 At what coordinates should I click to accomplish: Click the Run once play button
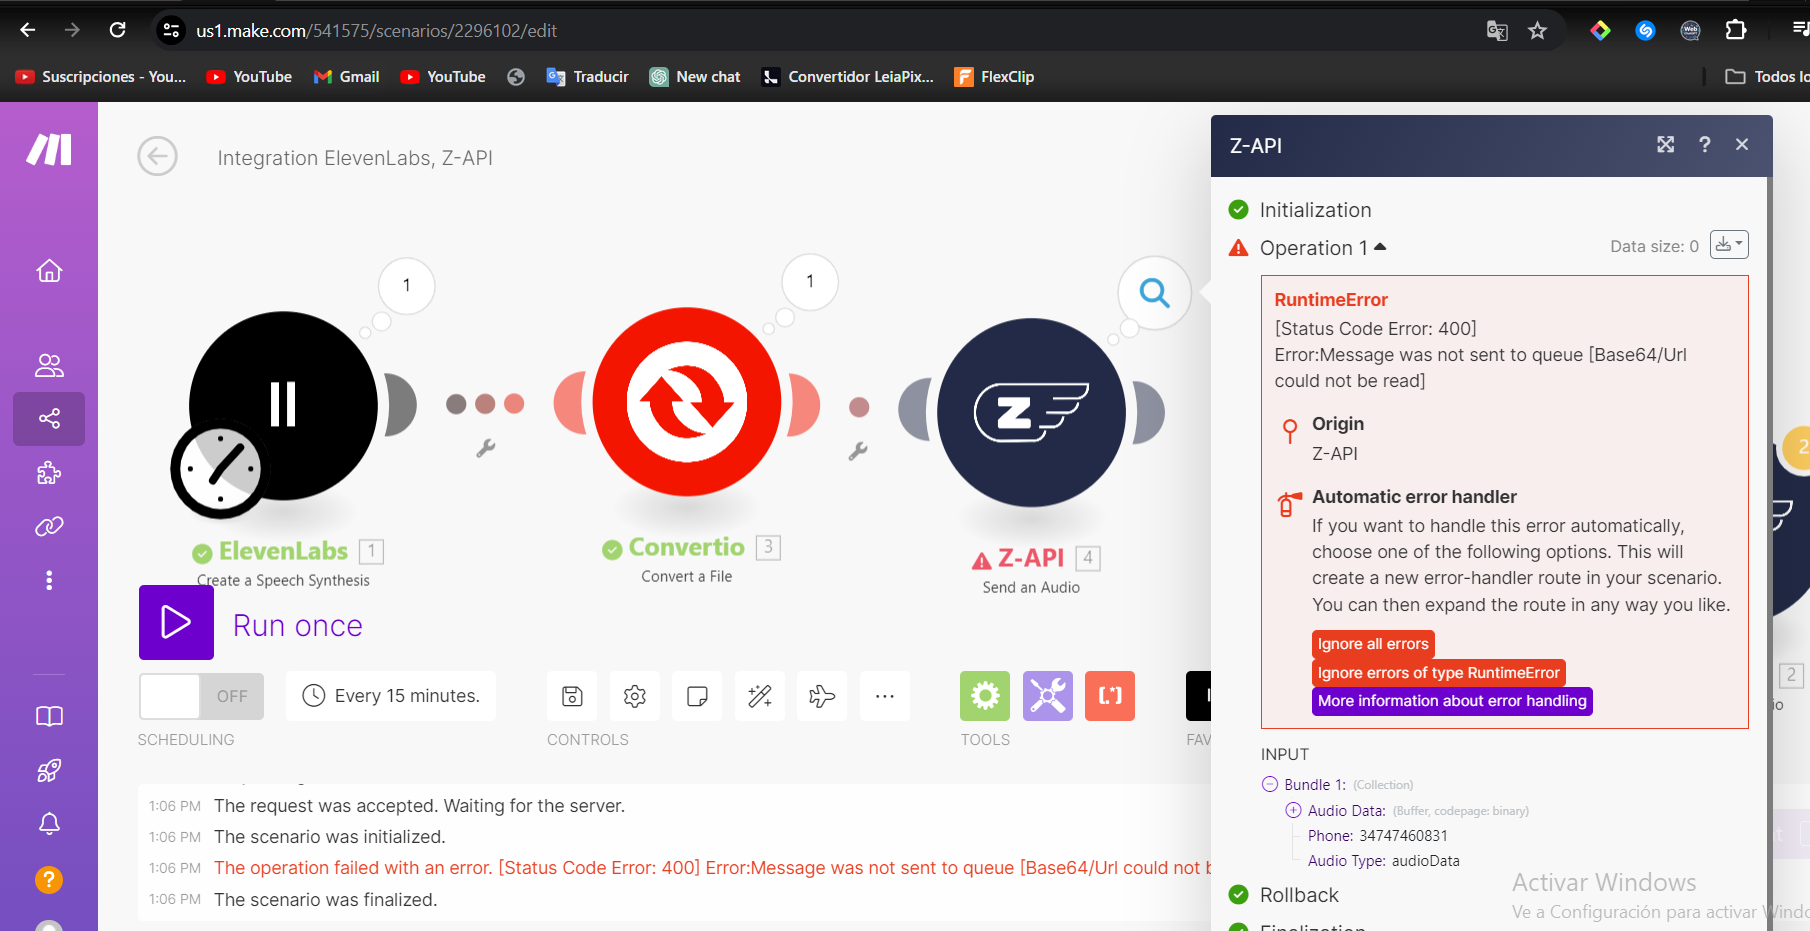176,622
